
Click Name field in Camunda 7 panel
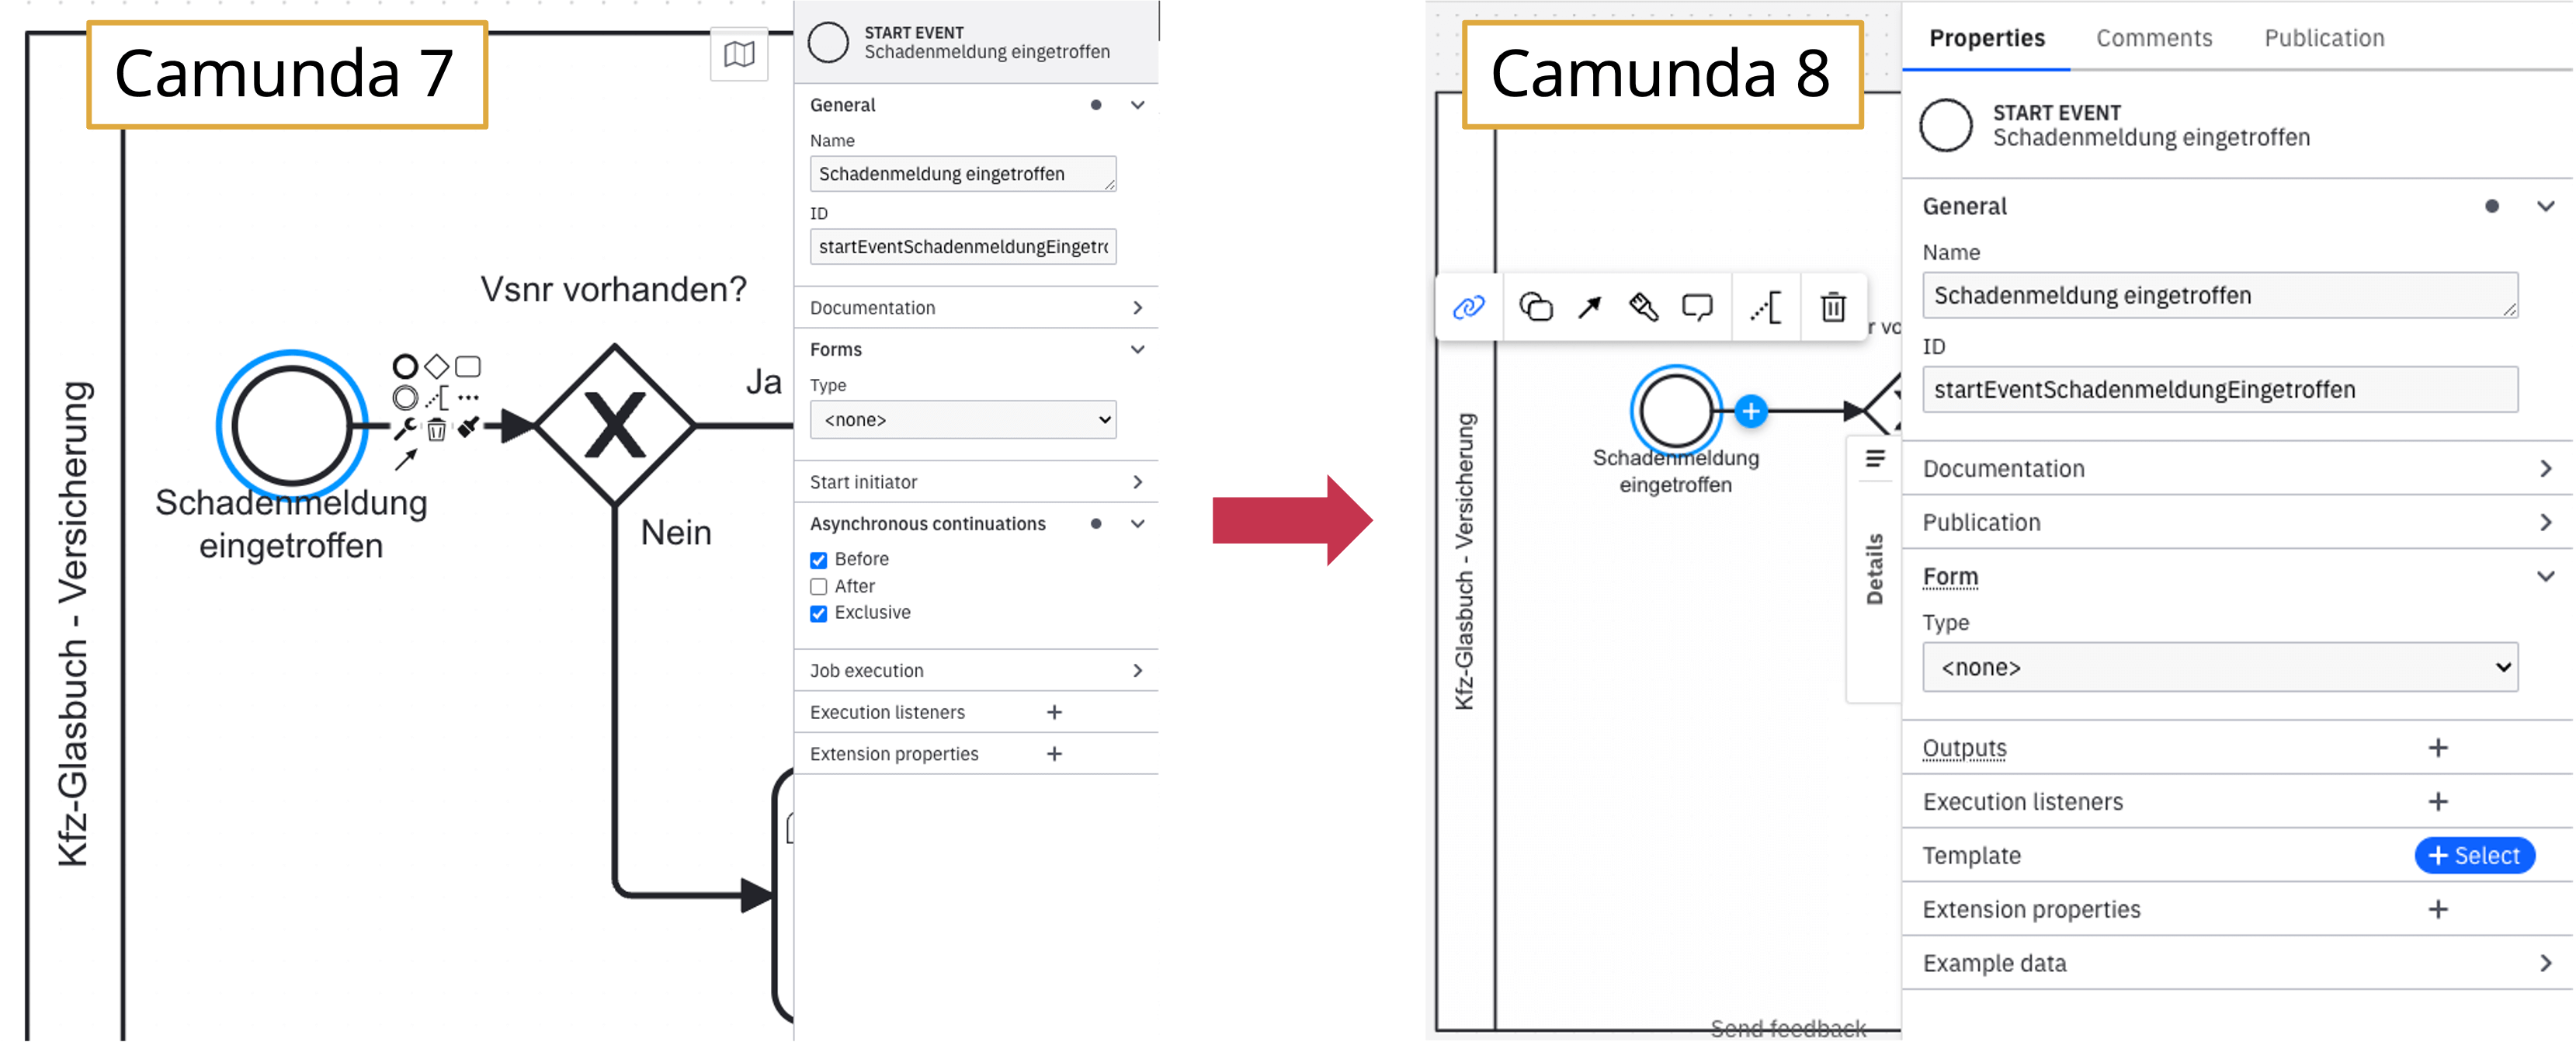click(x=963, y=174)
